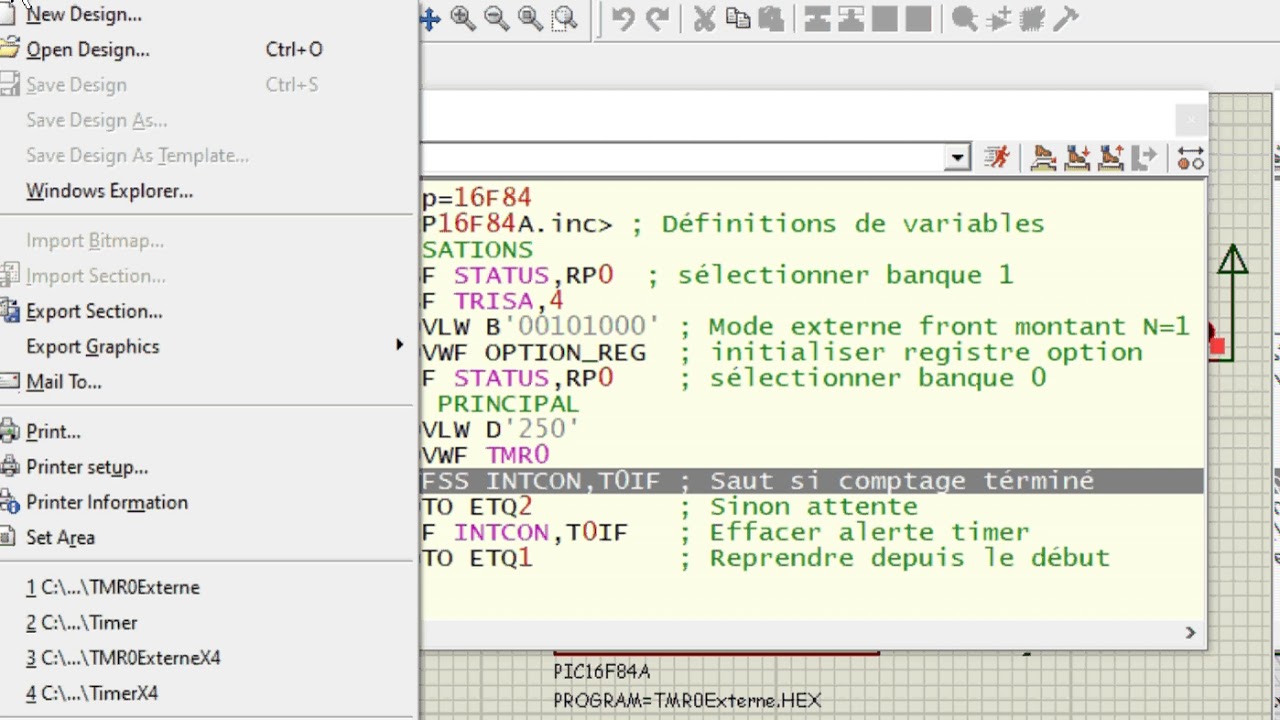The height and width of the screenshot is (720, 1280).
Task: Click the Copy to clipboard icon
Action: tap(738, 18)
